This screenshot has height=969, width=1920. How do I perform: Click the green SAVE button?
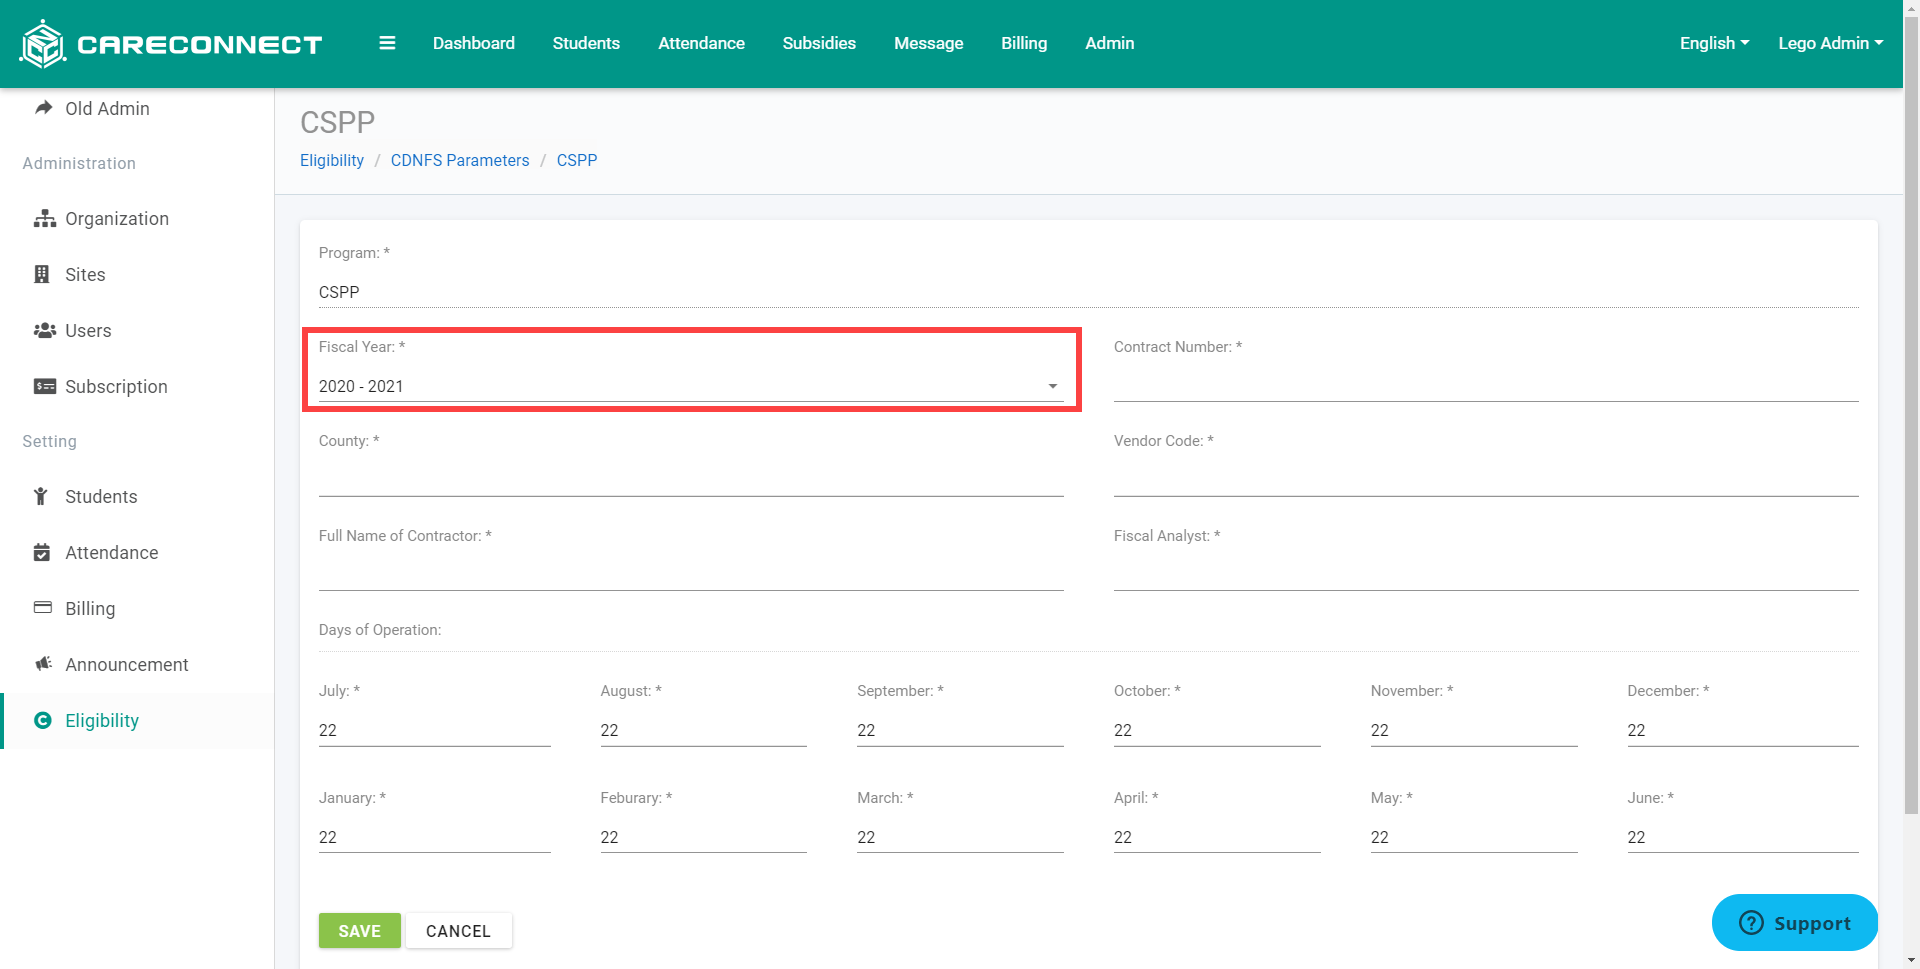(360, 930)
